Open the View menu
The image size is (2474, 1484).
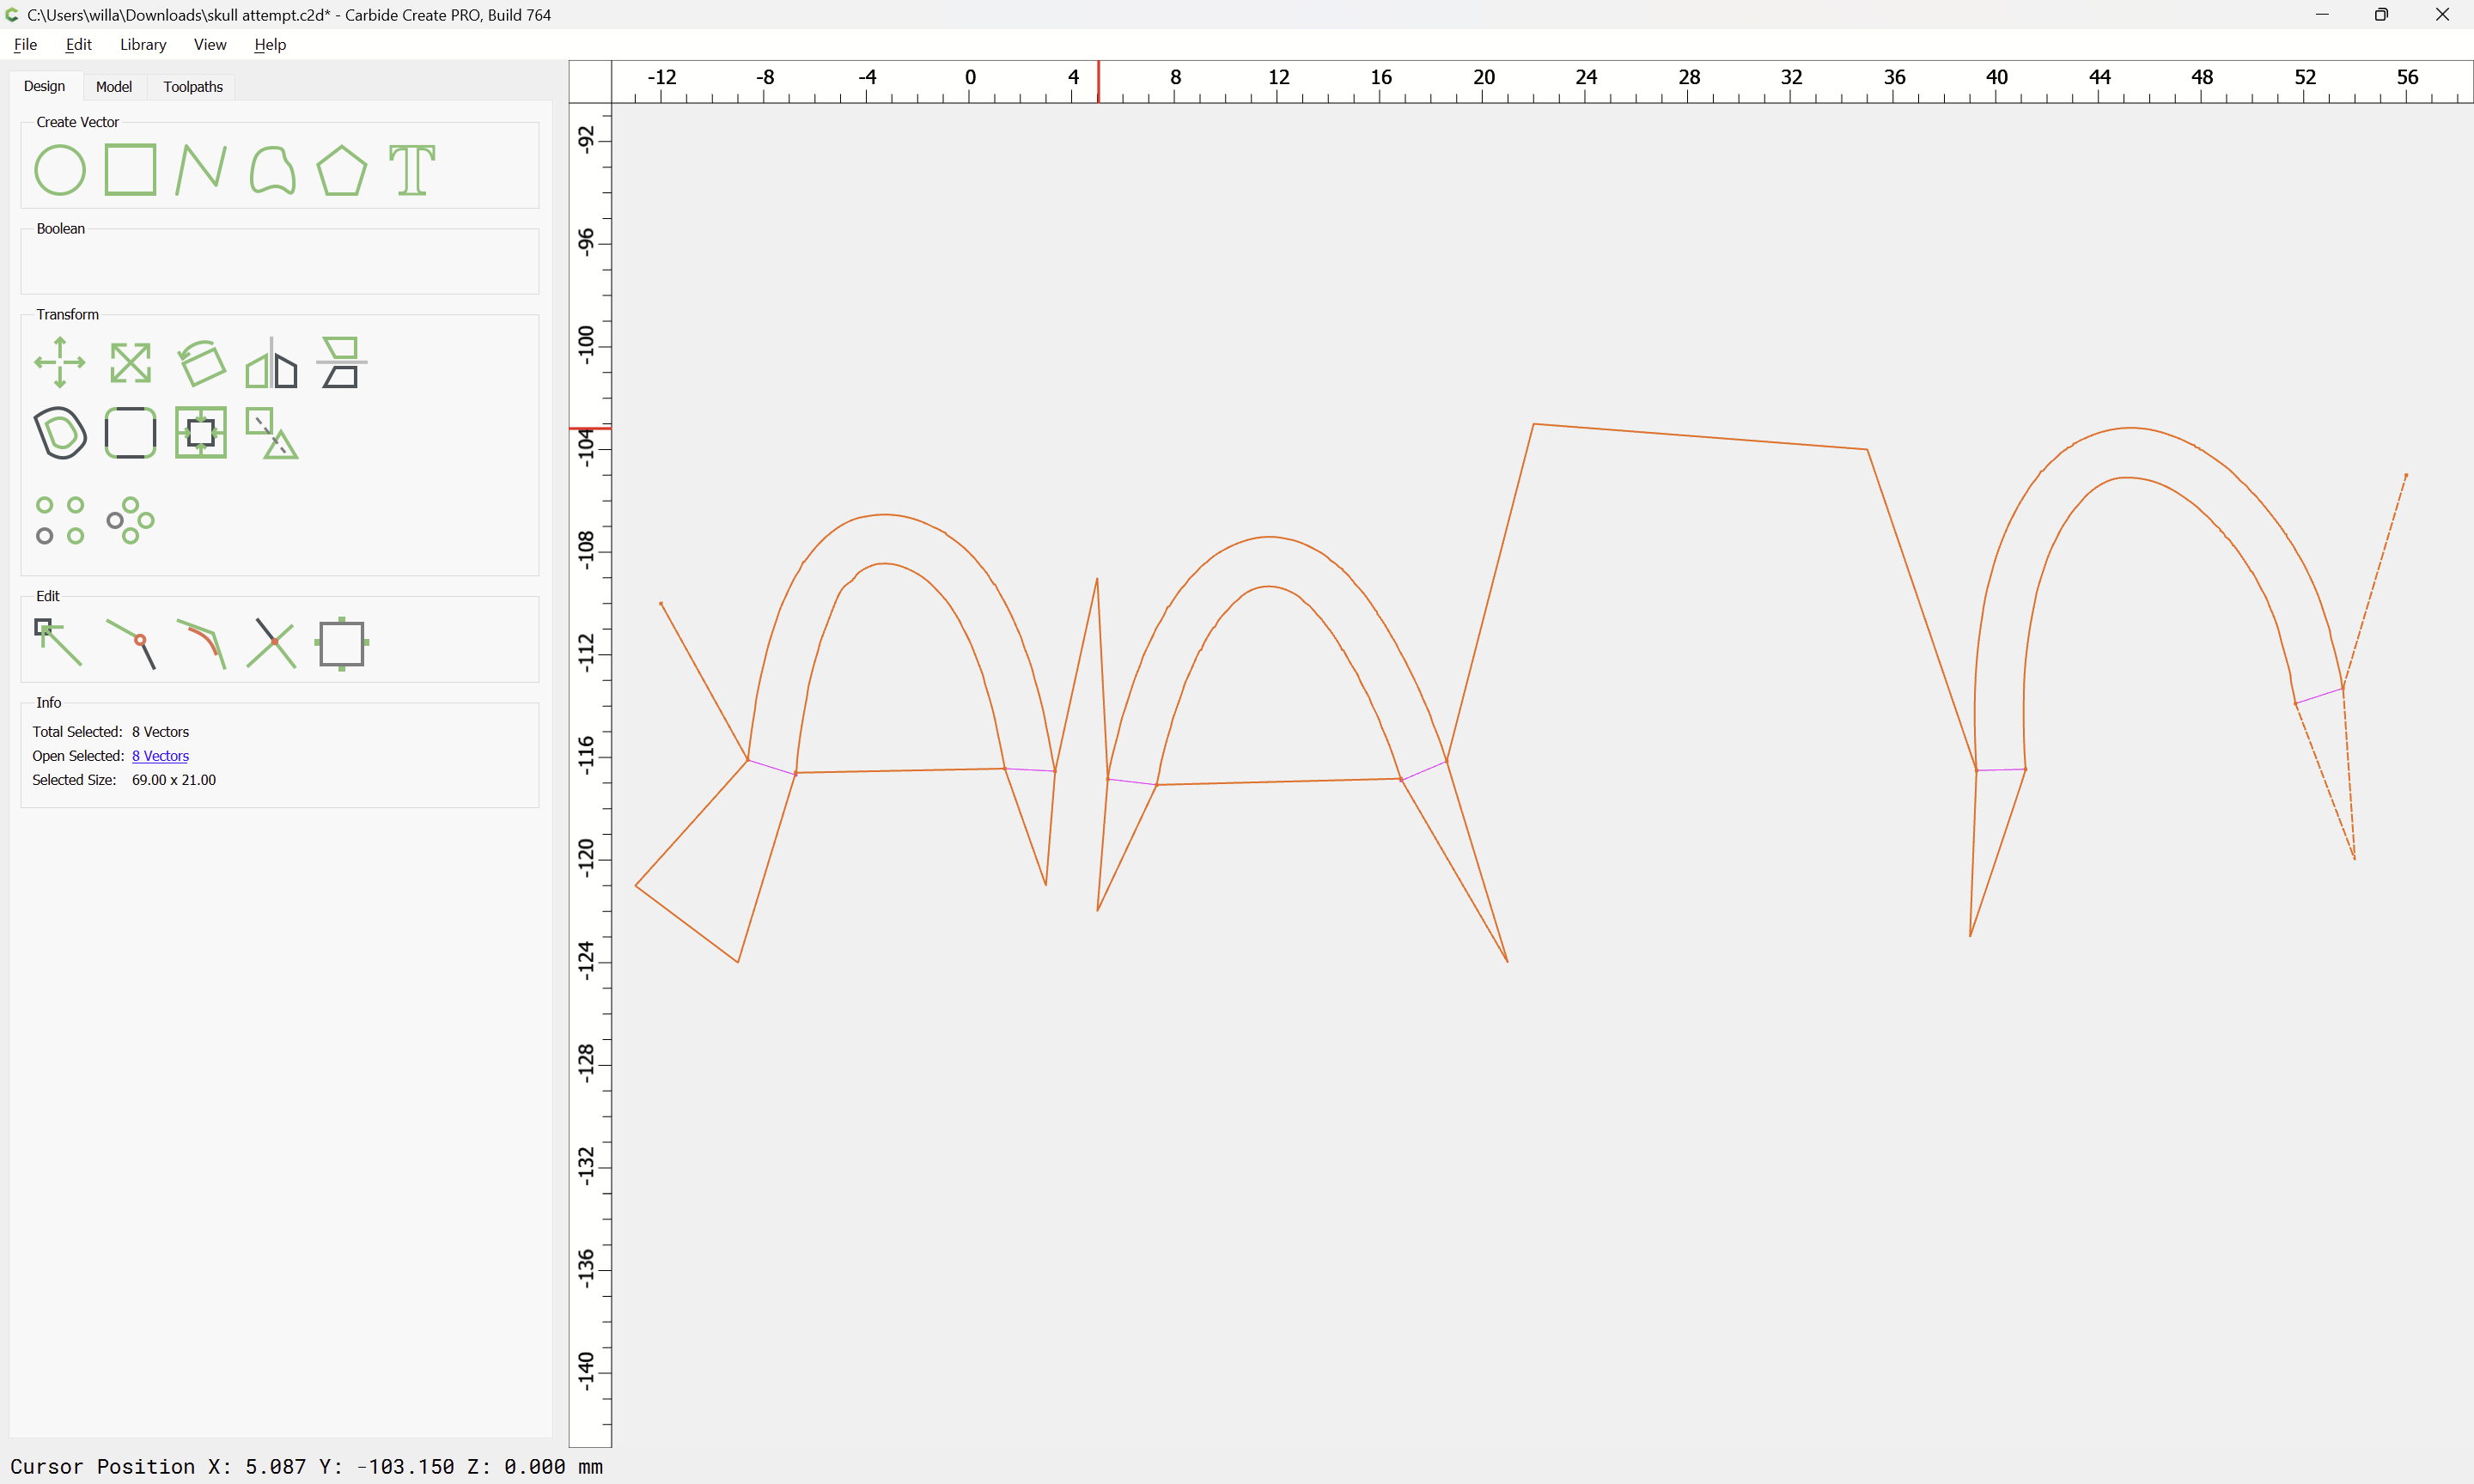coord(210,44)
